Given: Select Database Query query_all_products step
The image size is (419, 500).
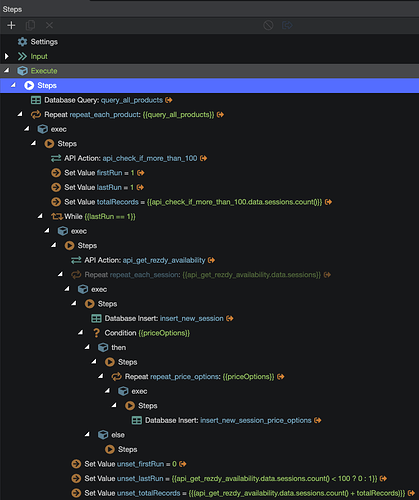Looking at the screenshot, I should tap(209, 100).
